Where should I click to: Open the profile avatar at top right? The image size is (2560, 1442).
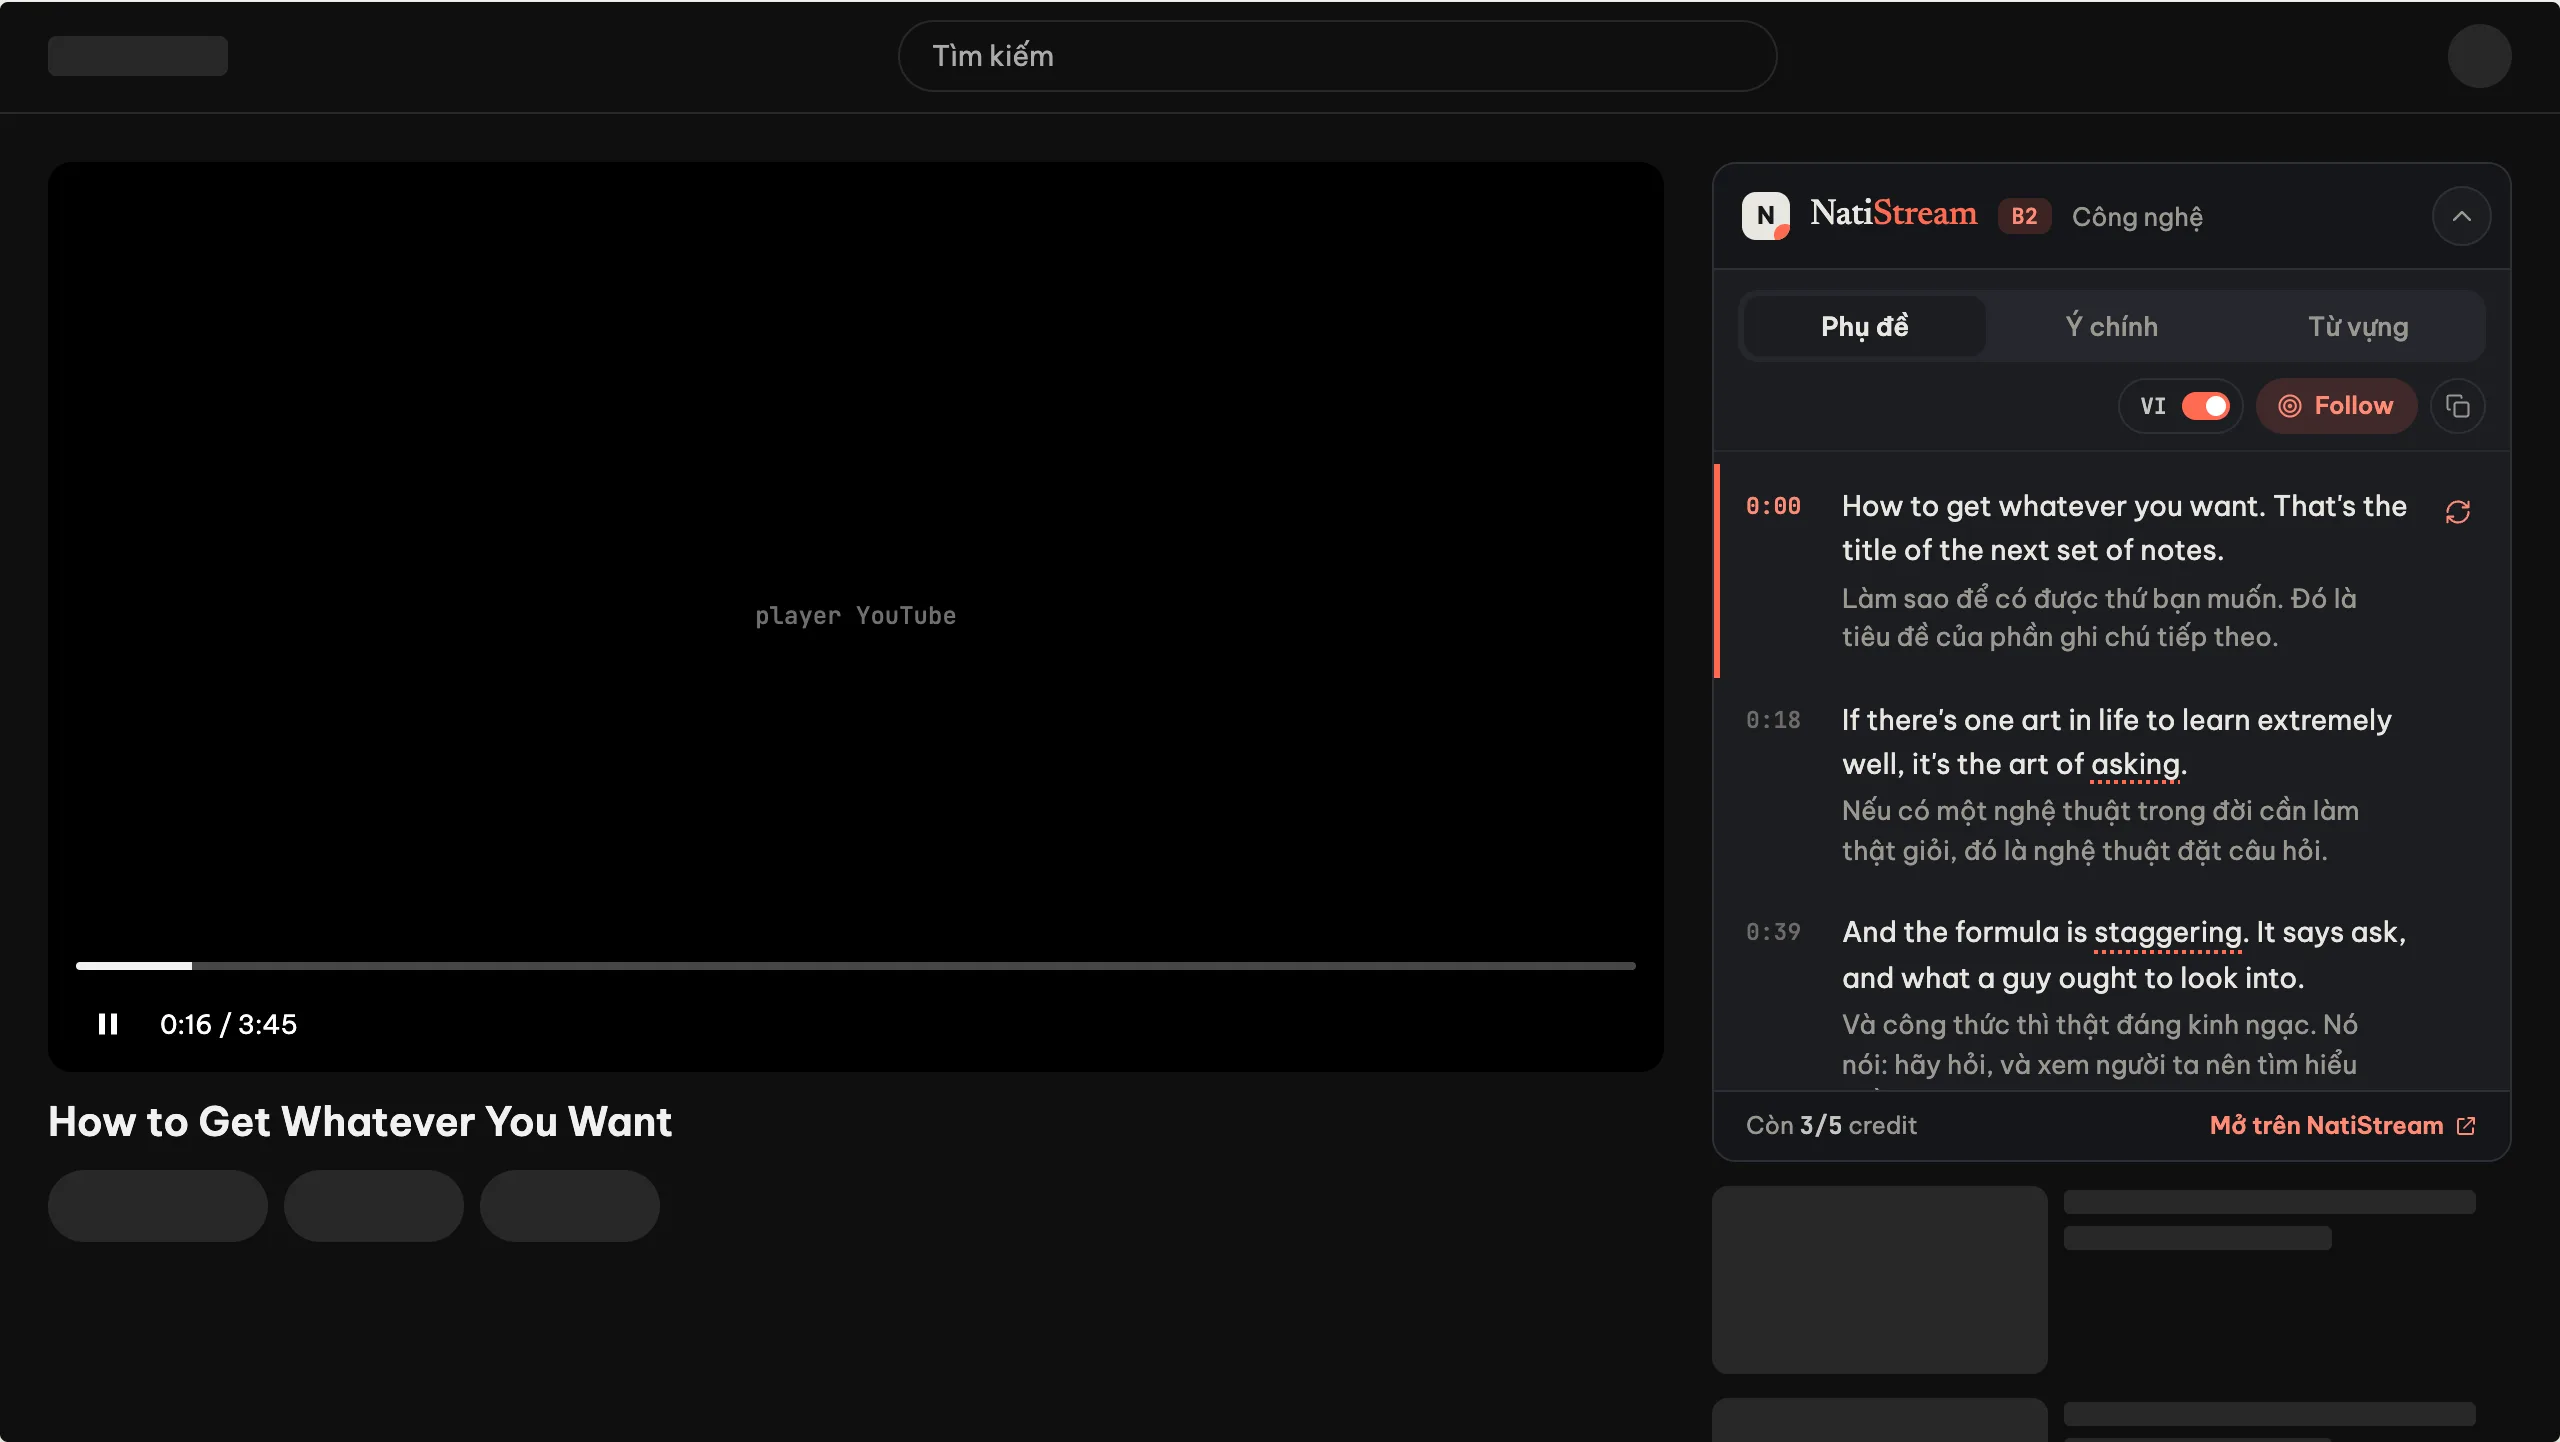tap(2479, 56)
